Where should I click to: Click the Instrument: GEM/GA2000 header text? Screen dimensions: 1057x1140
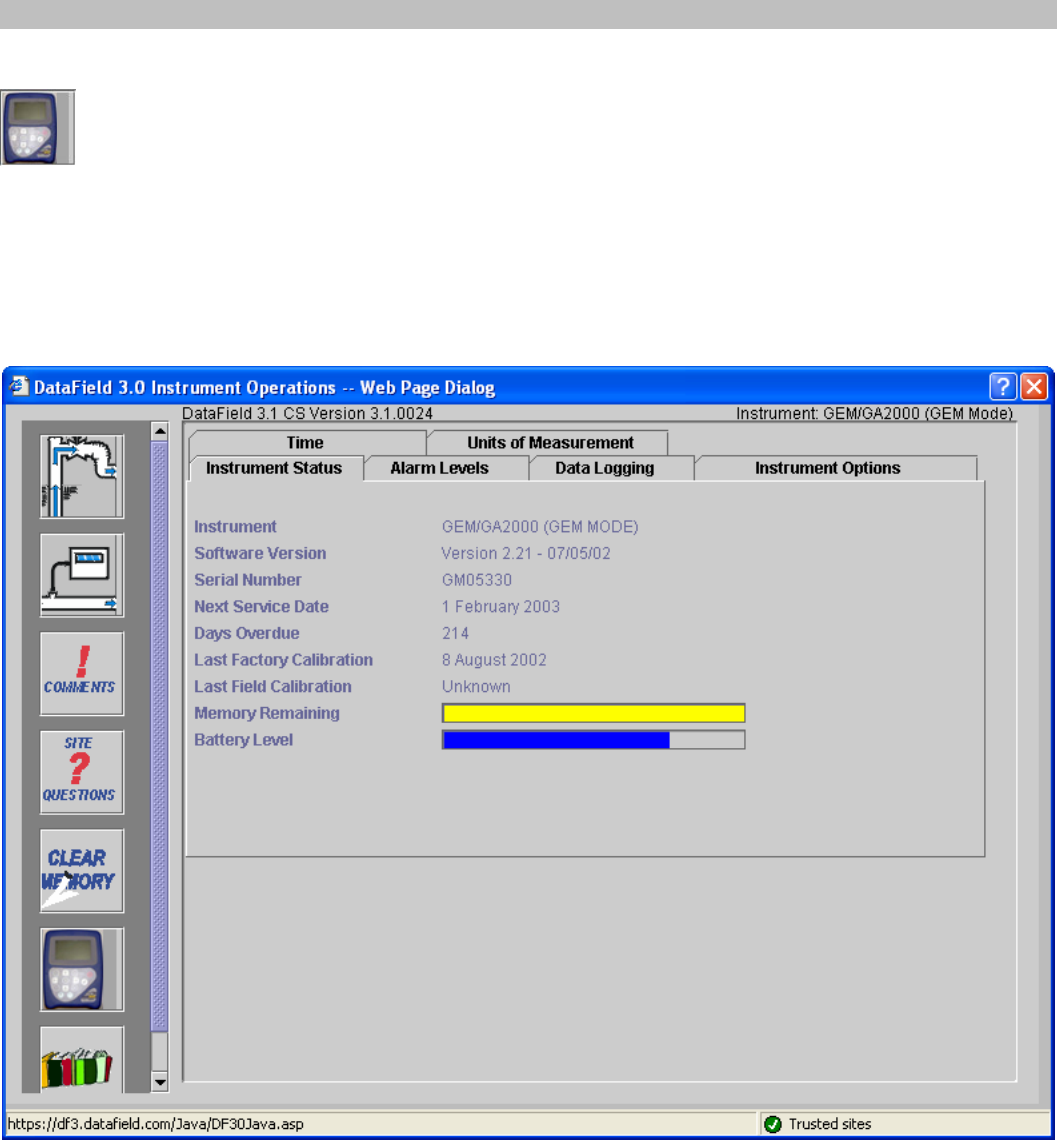(875, 414)
